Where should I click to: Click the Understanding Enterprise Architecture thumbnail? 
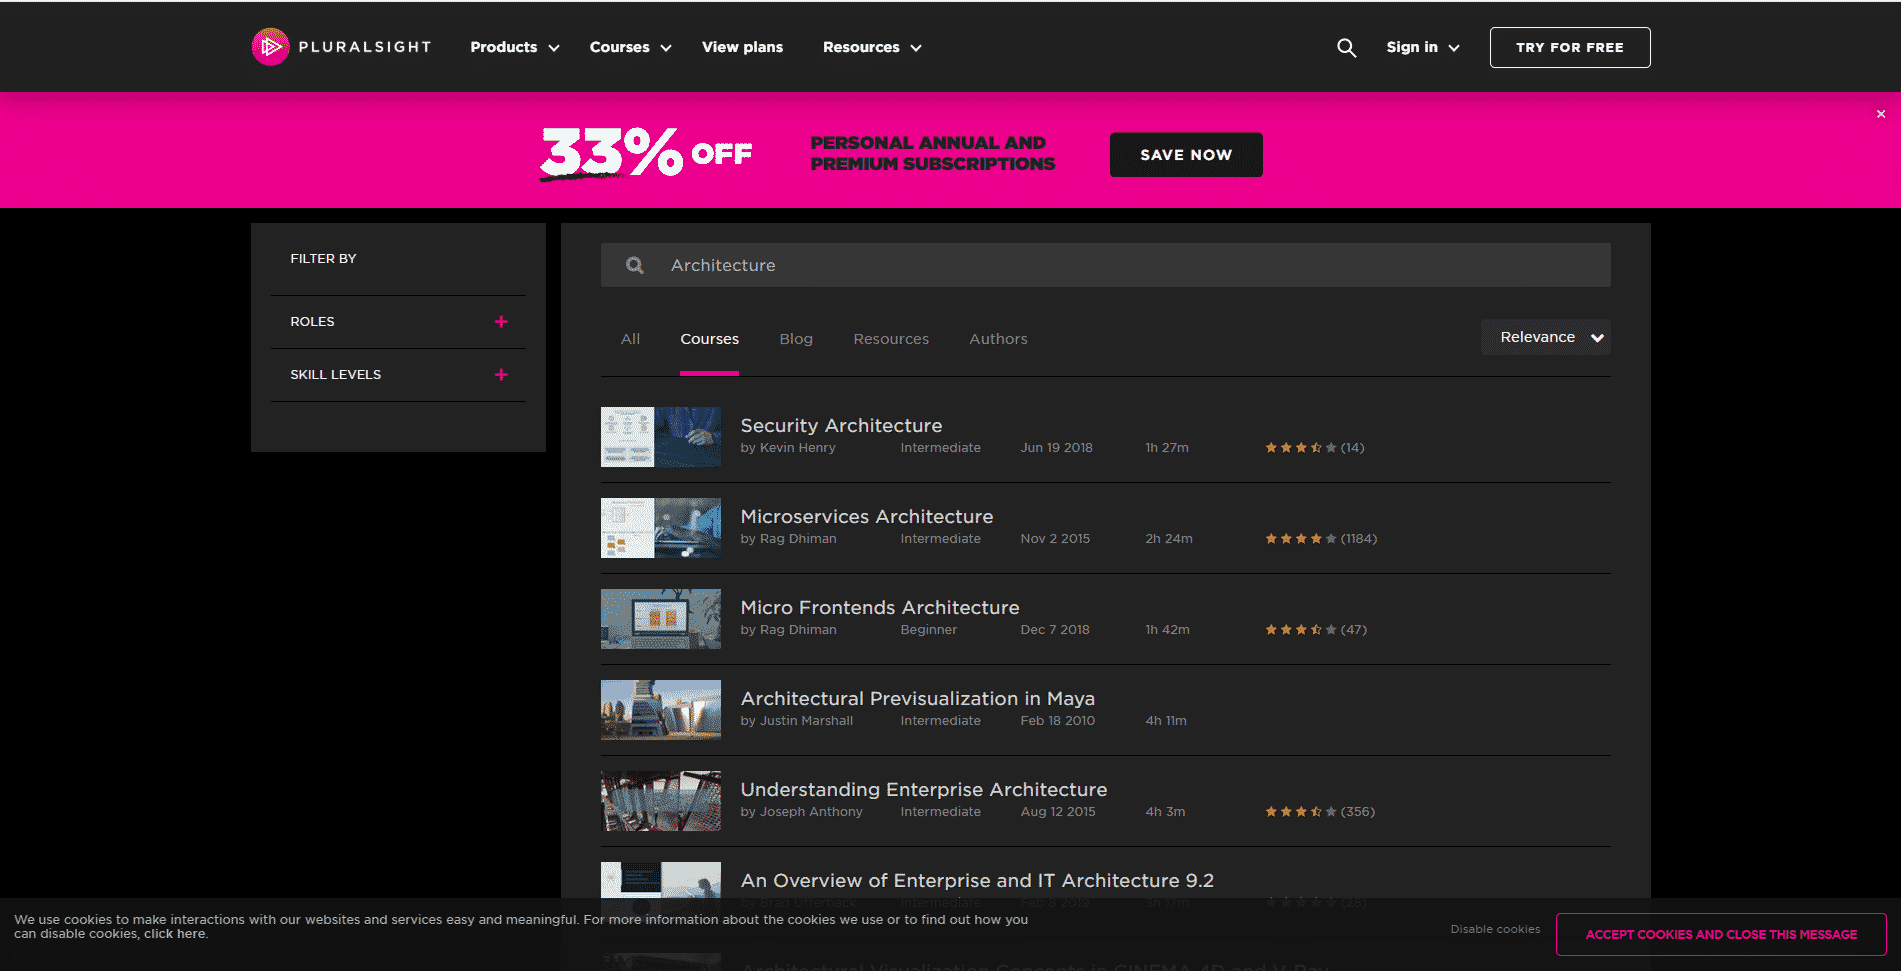click(660, 801)
